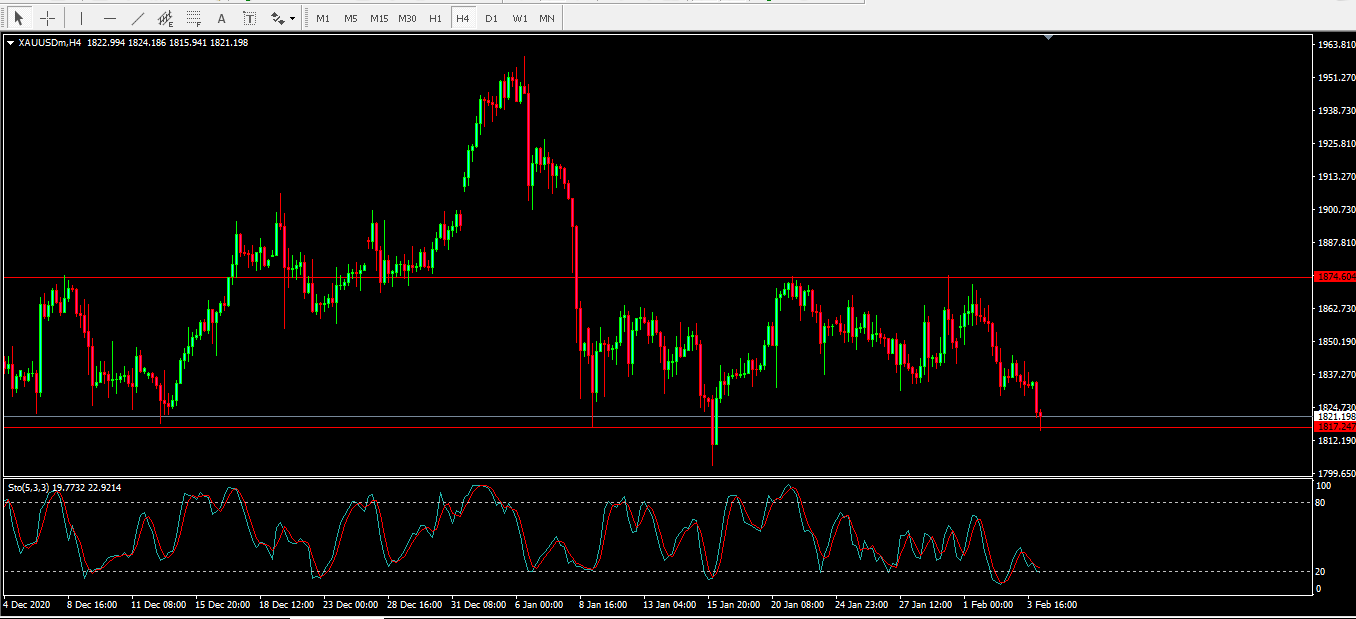
Task: Open the arrows objects dropdown
Action: point(283,18)
